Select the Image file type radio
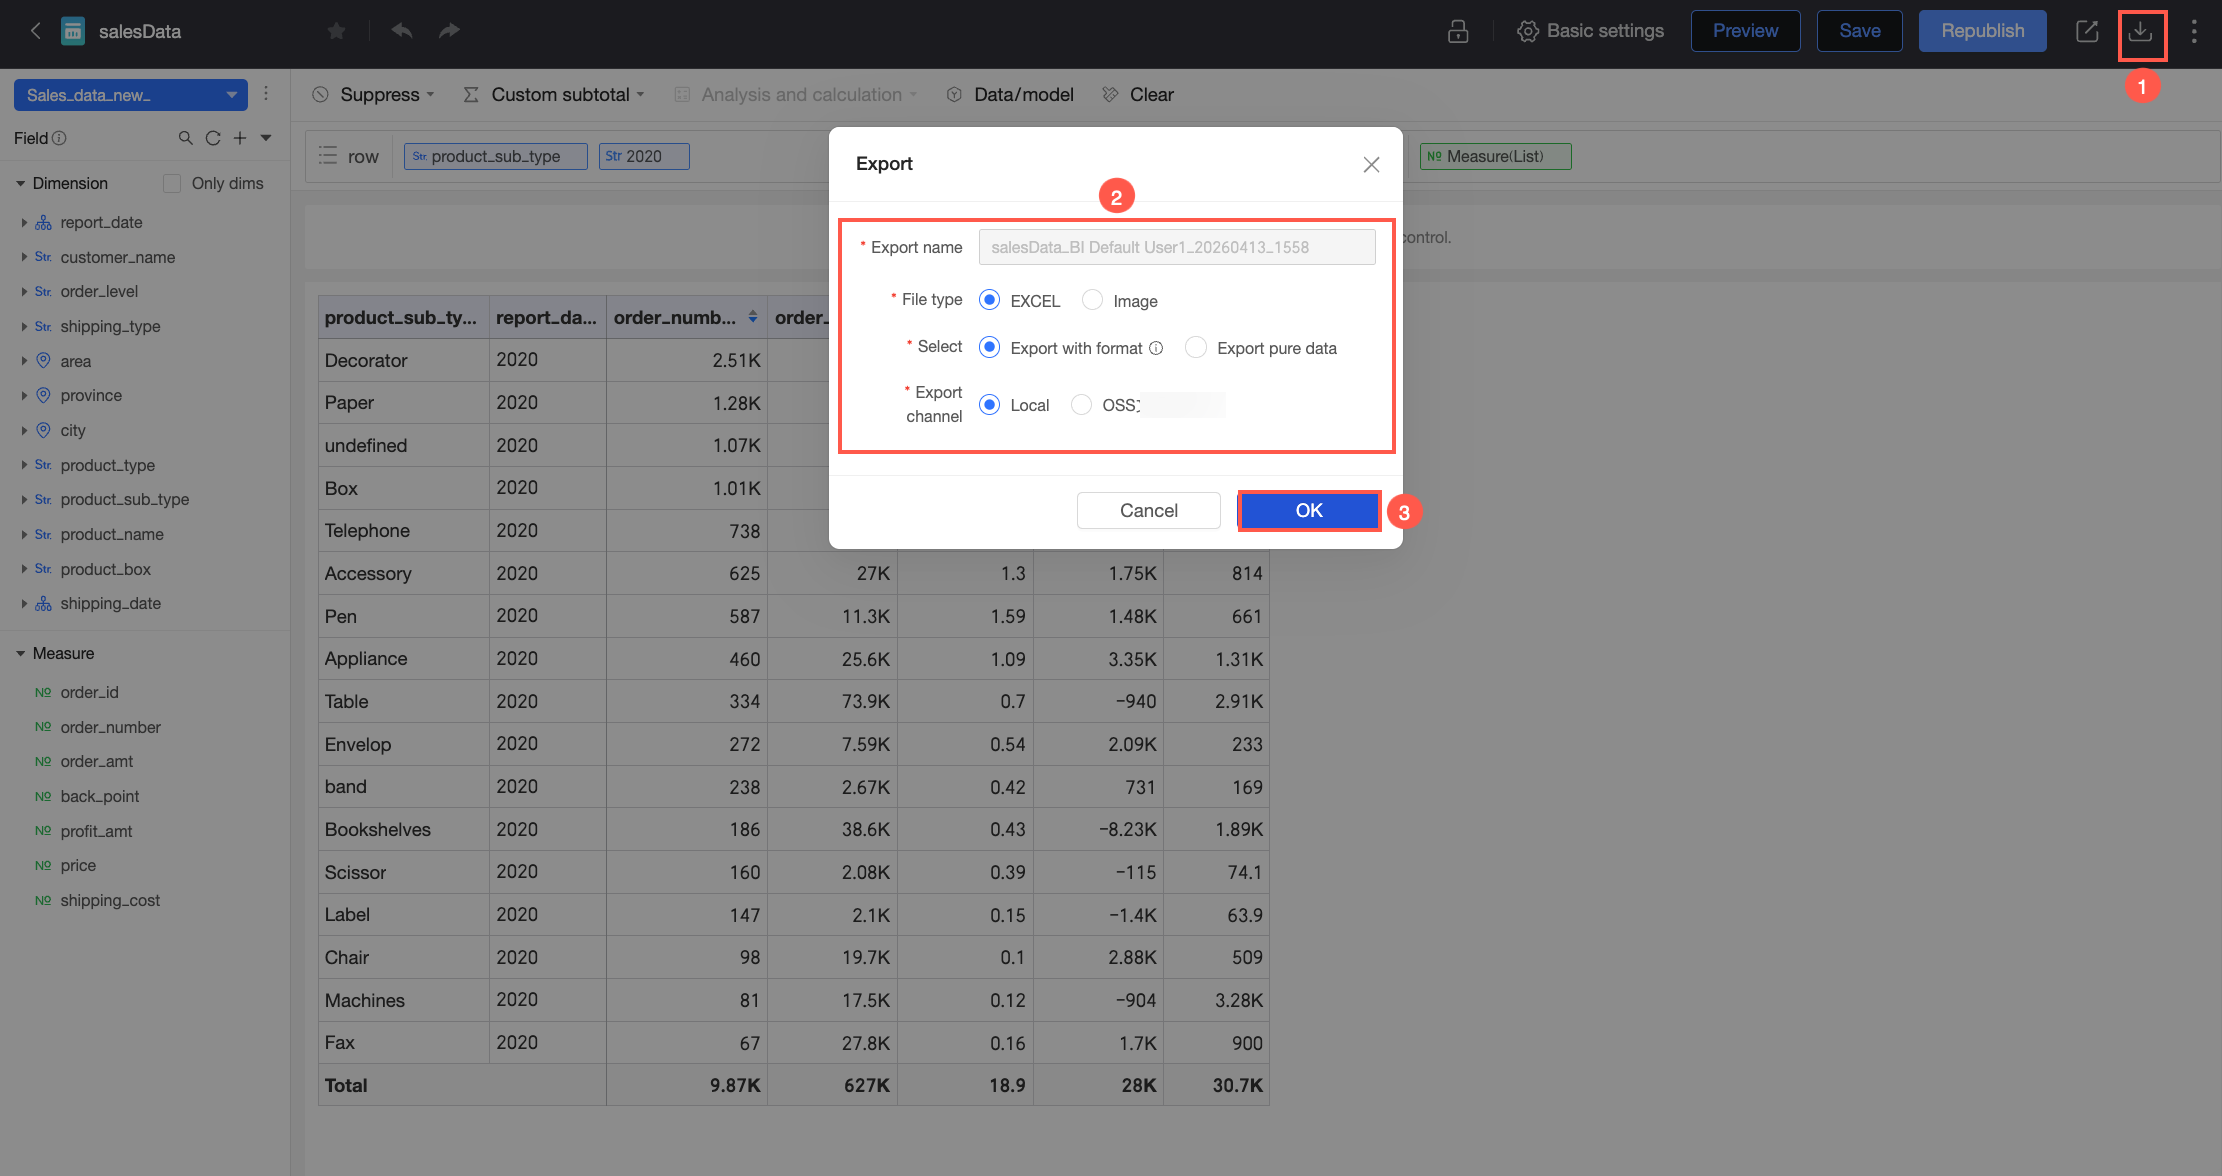This screenshot has height=1176, width=2222. pyautogui.click(x=1092, y=300)
